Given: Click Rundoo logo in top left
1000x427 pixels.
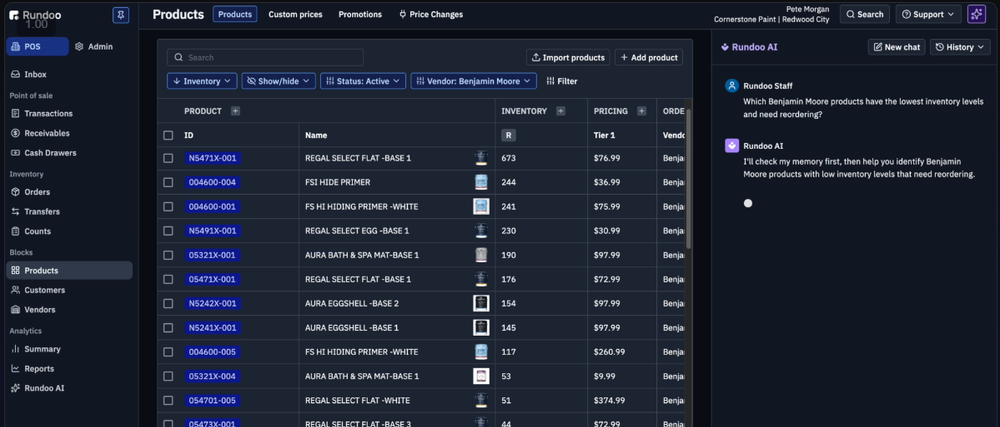Looking at the screenshot, I should click(x=36, y=15).
